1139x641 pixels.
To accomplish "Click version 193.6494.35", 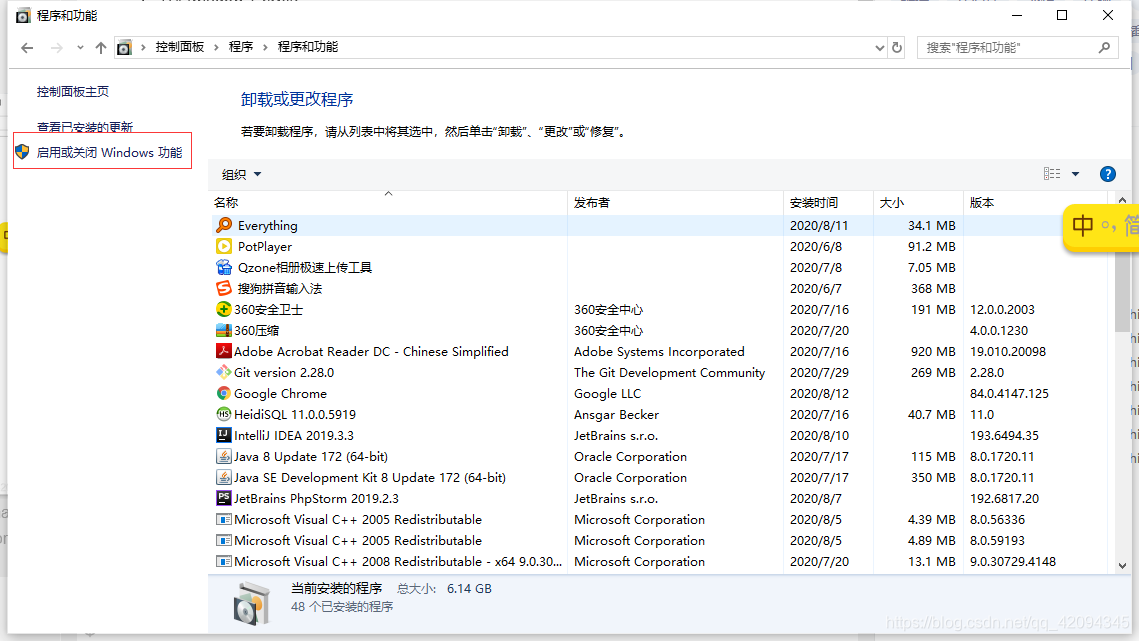I will 1004,436.
